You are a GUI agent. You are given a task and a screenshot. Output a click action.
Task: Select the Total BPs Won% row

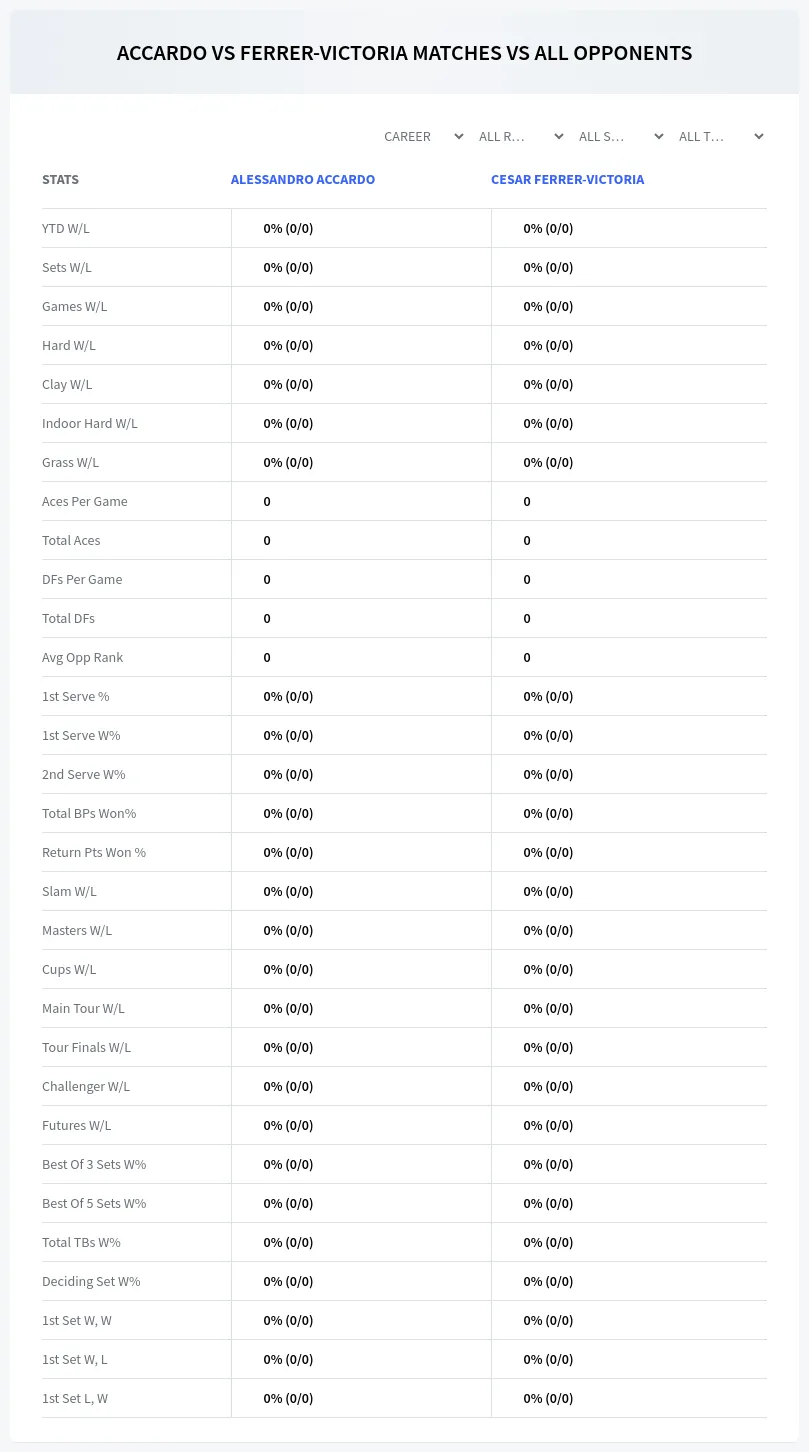[x=404, y=813]
